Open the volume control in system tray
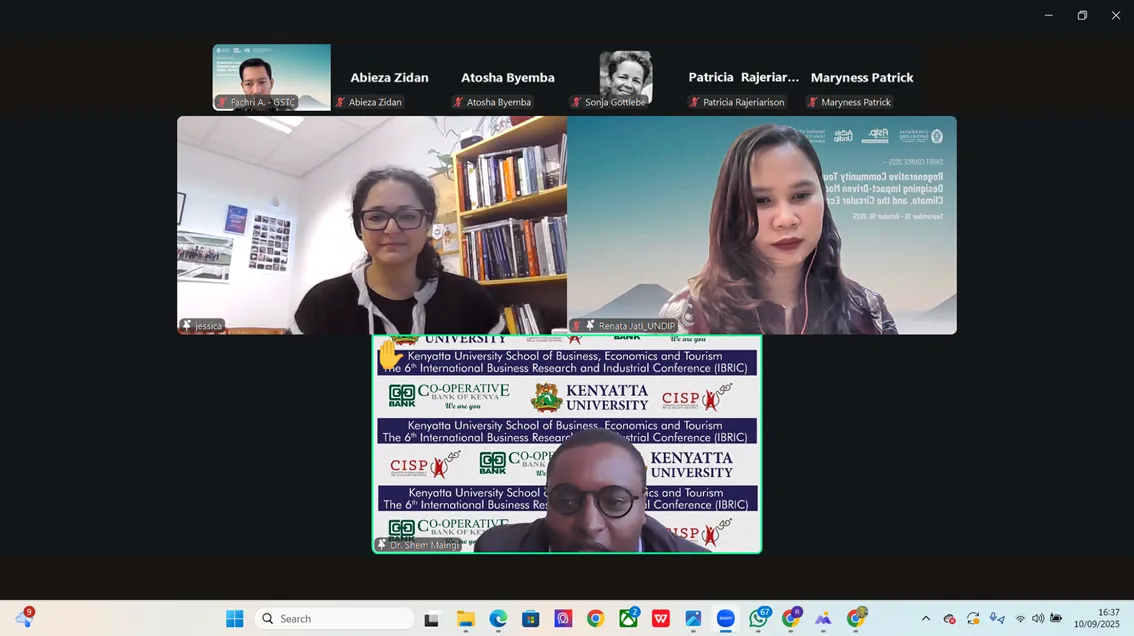 pyautogui.click(x=1038, y=619)
